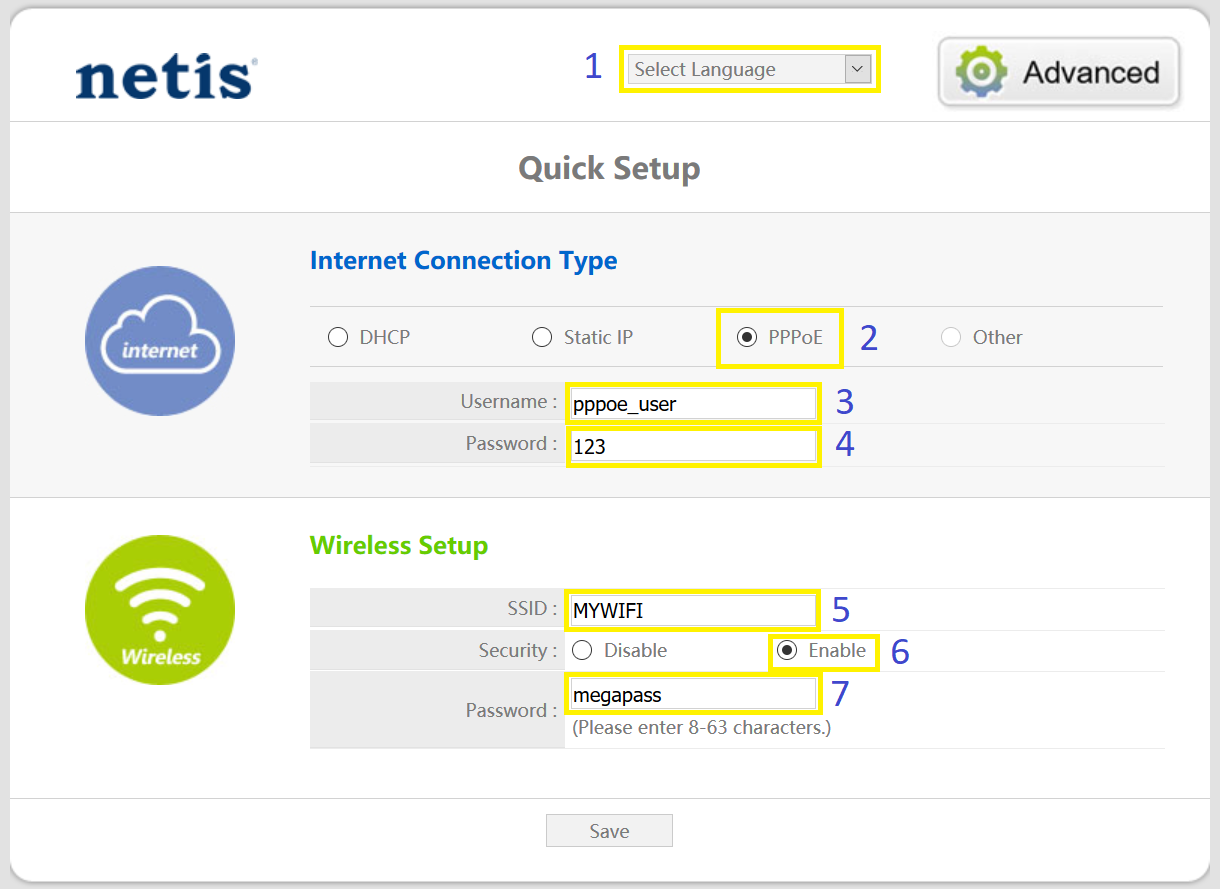Focus the PPPoE Password field
Screen dimensions: 1220x889
coord(693,446)
